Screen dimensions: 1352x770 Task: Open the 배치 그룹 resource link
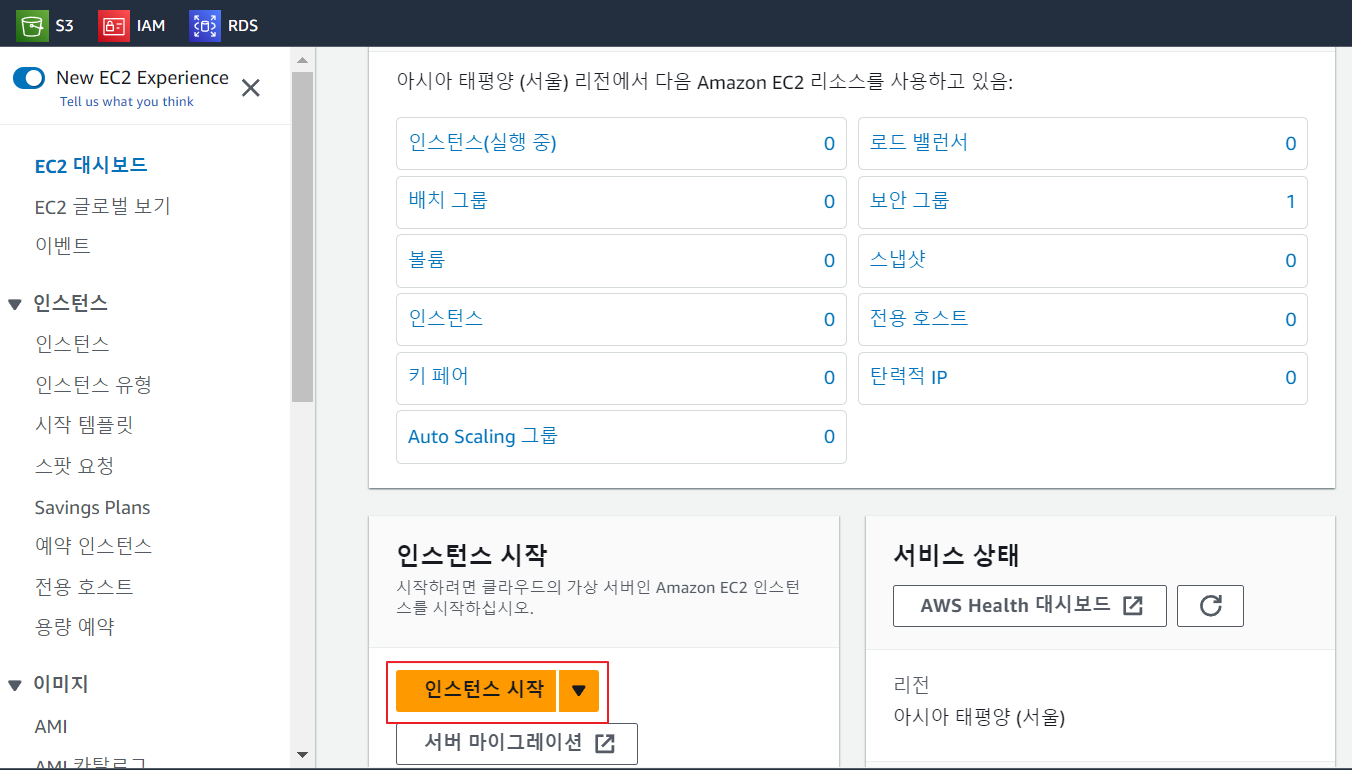(x=448, y=201)
